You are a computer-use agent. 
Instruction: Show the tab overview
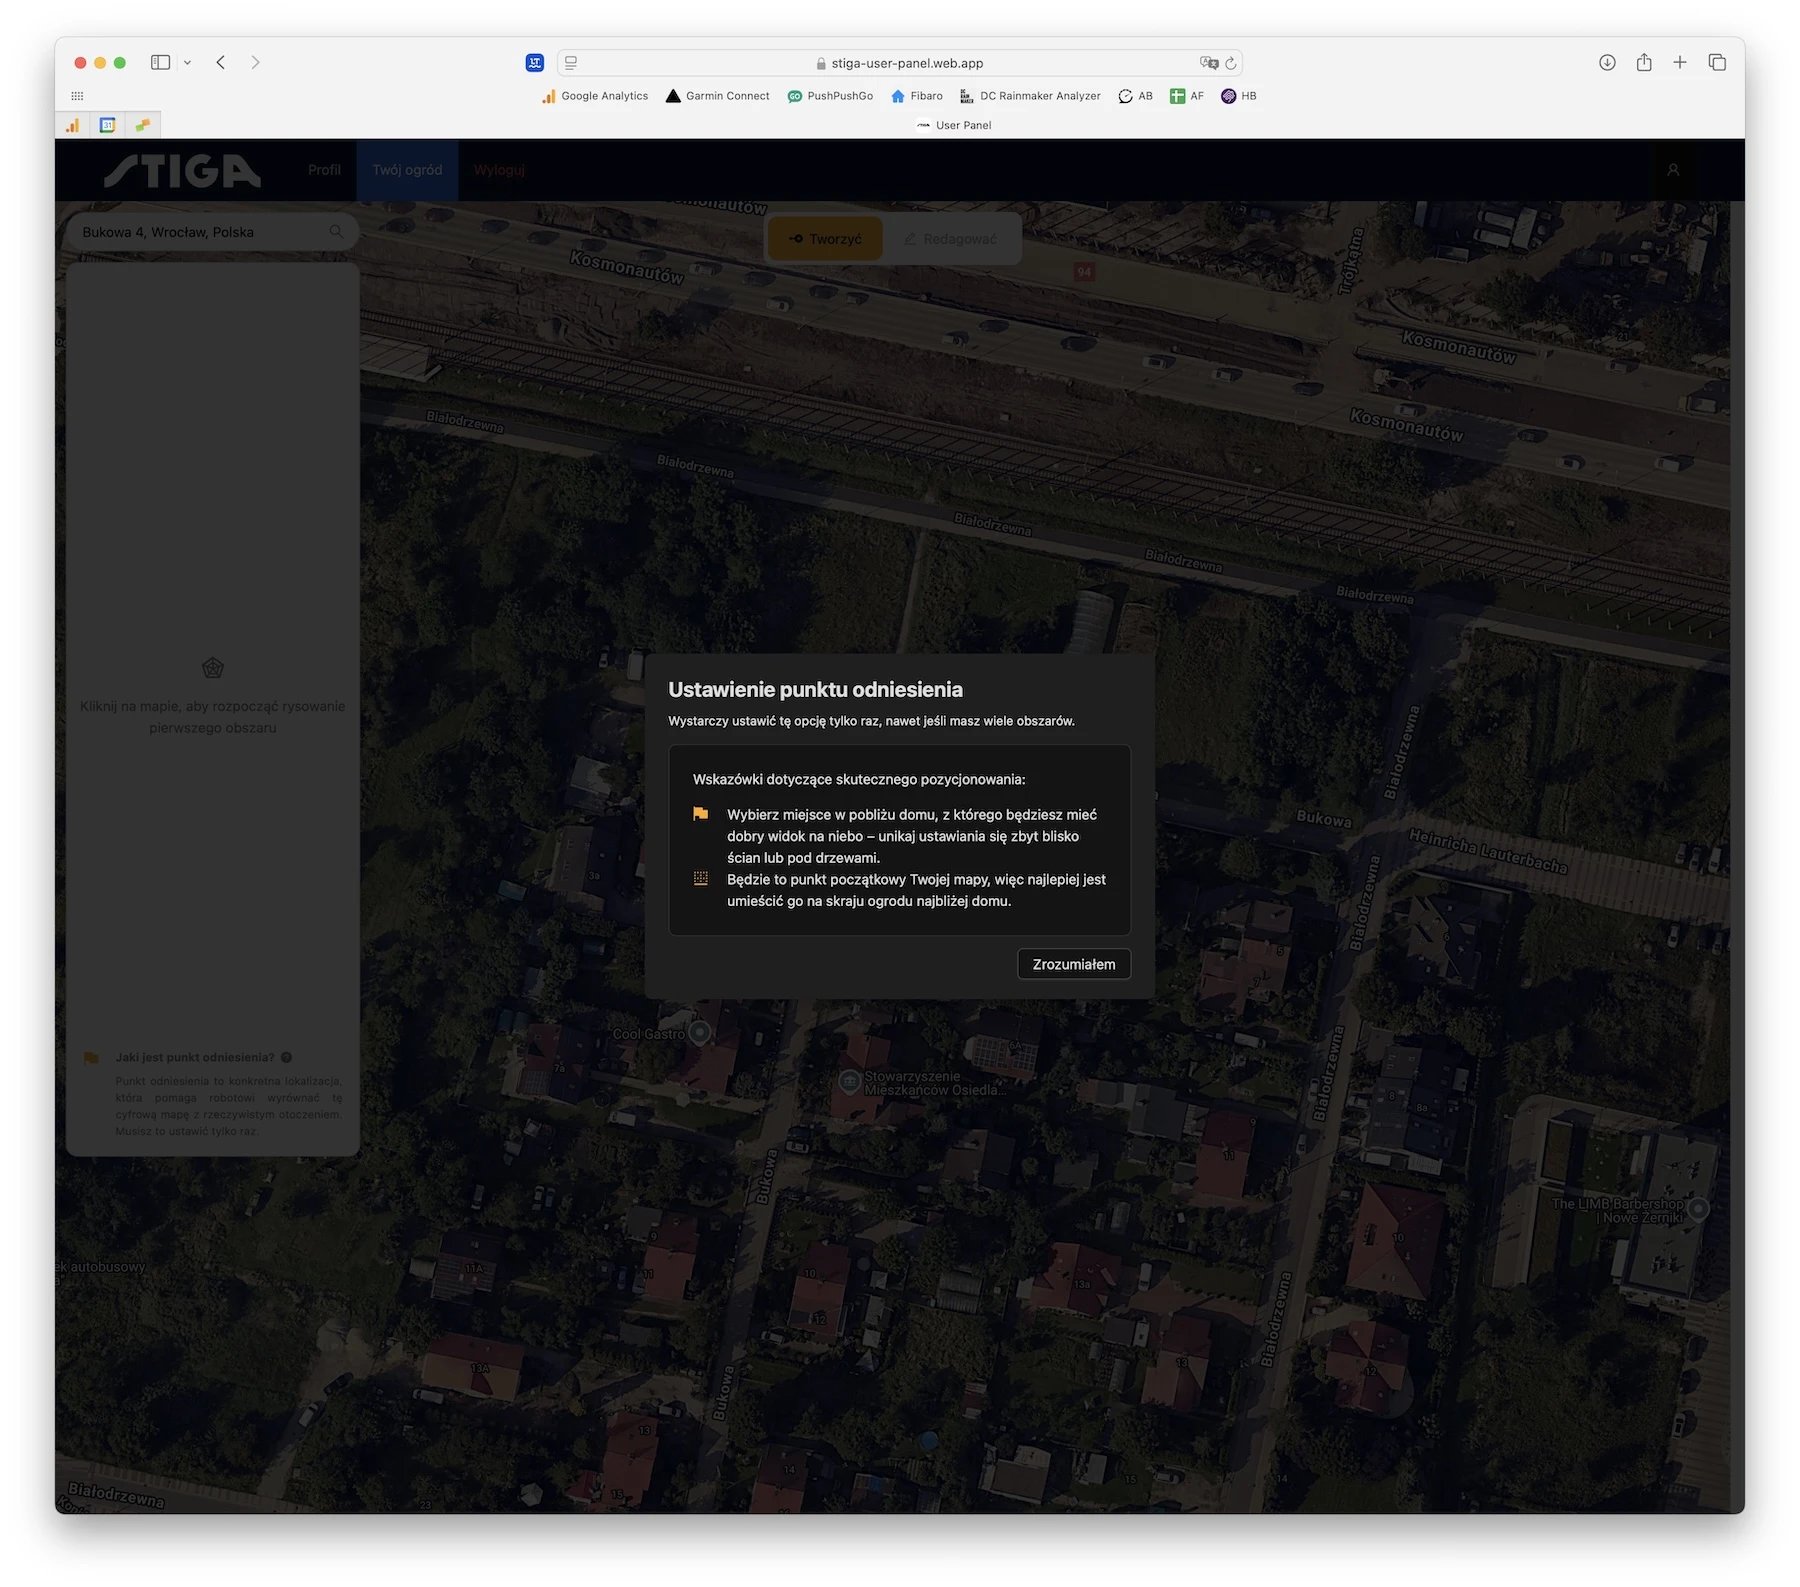pos(1717,62)
